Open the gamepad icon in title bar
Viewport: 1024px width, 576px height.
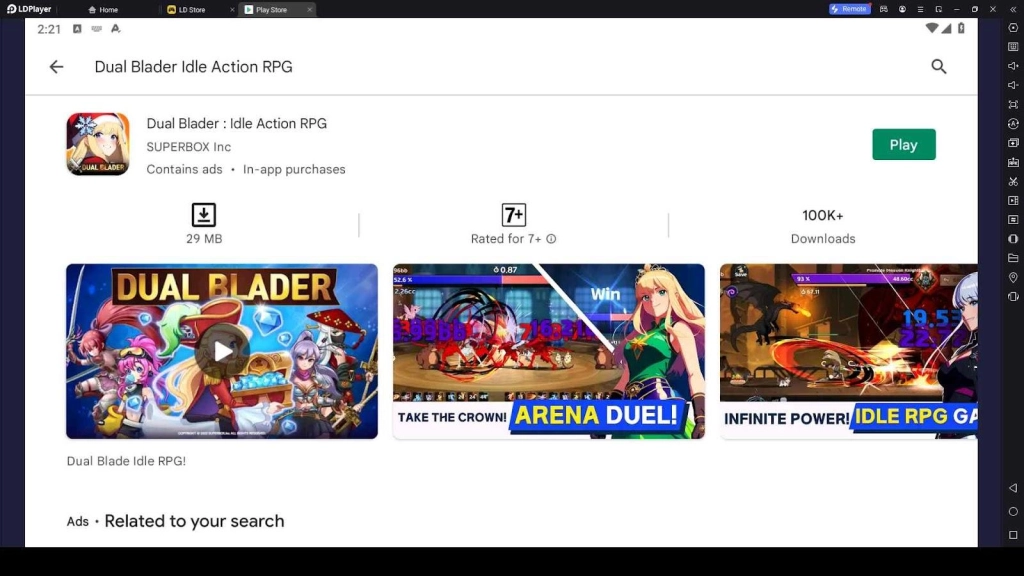(884, 9)
